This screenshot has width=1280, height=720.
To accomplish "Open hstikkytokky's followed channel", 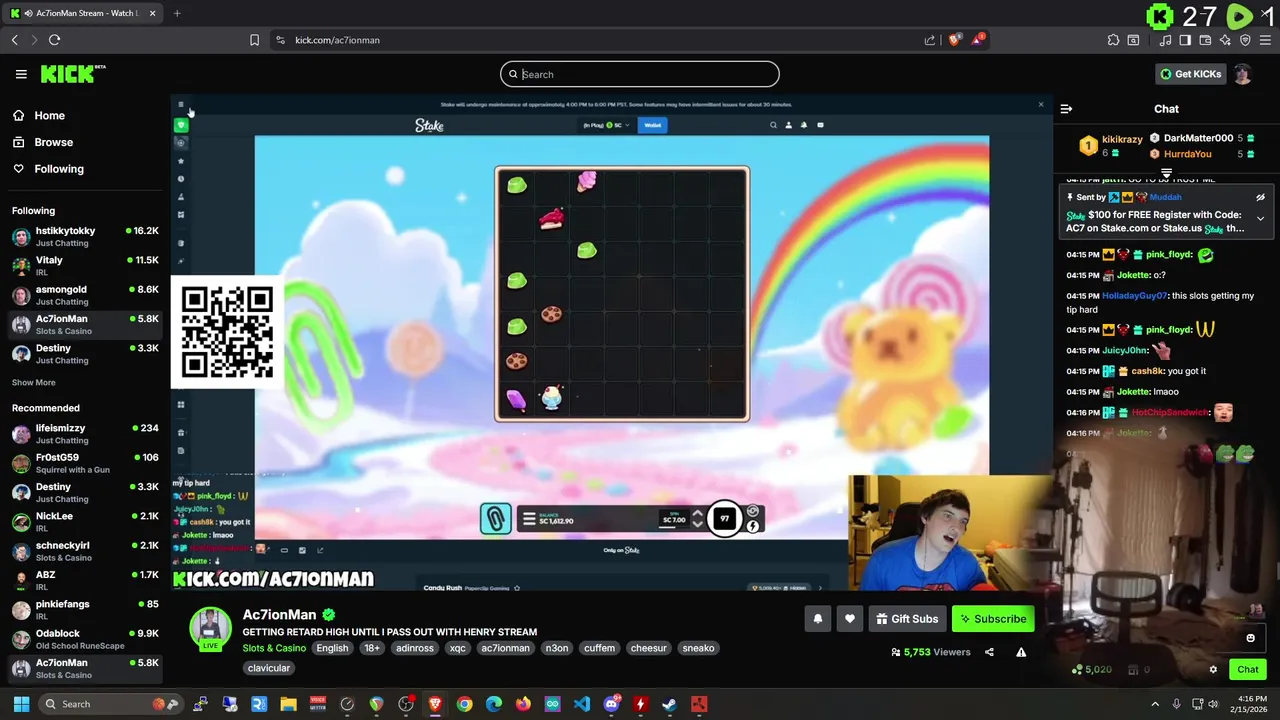I will (85, 236).
